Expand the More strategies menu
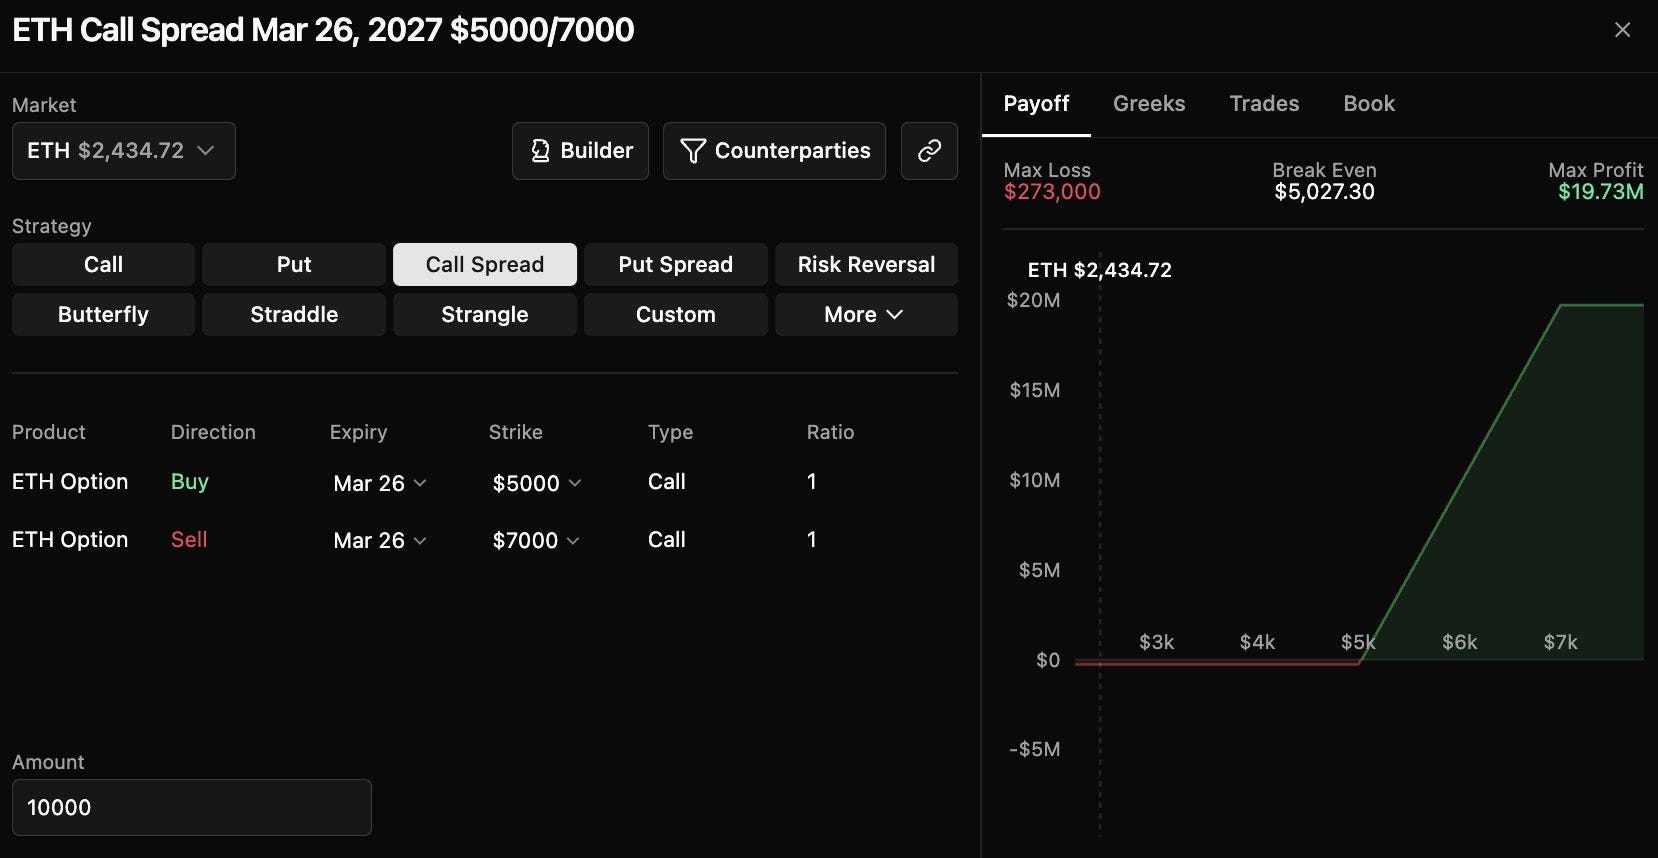 (x=866, y=314)
